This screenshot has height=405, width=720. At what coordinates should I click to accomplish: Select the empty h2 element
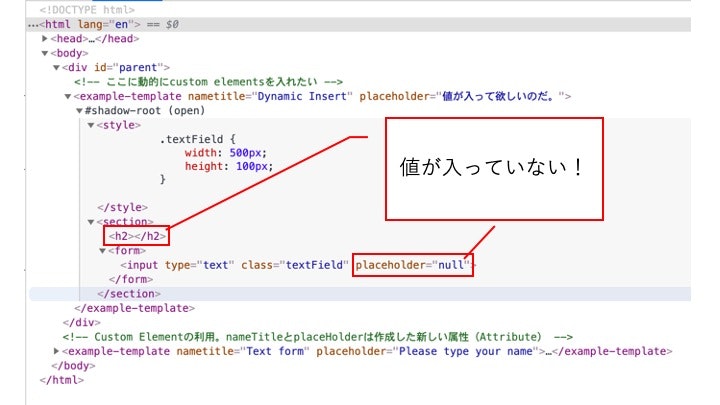(x=137, y=236)
